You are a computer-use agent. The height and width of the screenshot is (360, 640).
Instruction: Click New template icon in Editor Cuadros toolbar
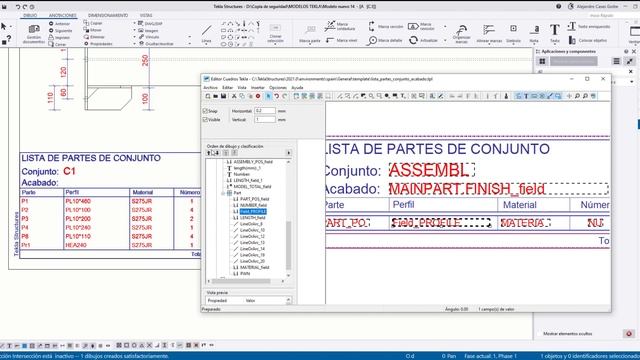pos(208,96)
